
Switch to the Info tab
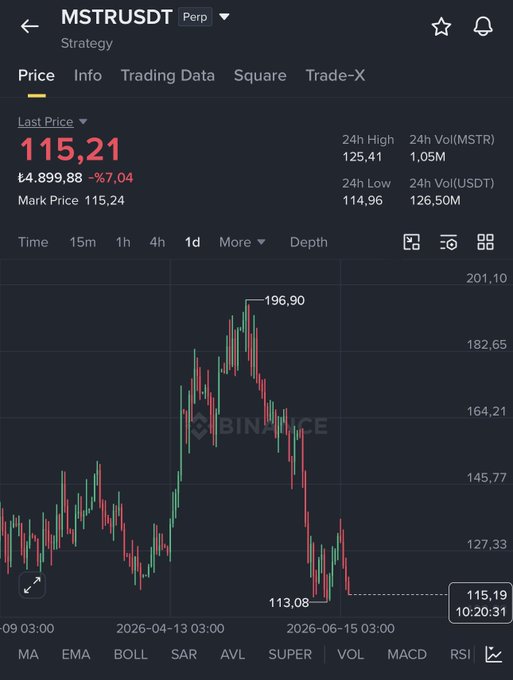click(x=88, y=75)
